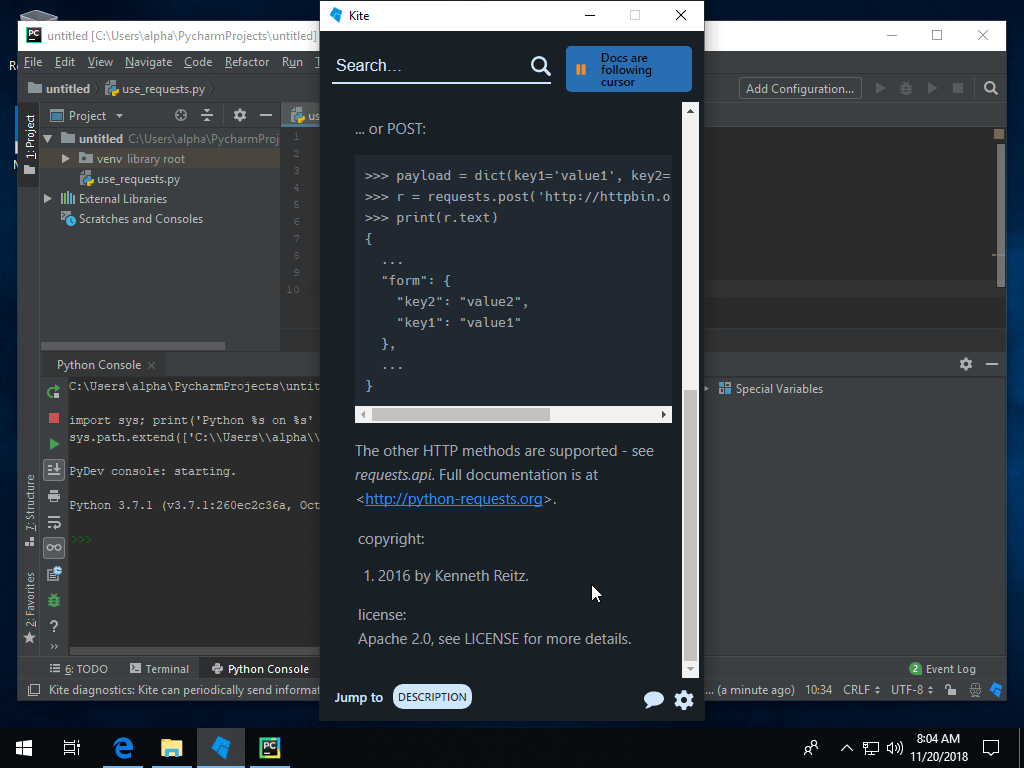
Task: Click code block horizontal scrollbar right arrow
Action: click(664, 415)
